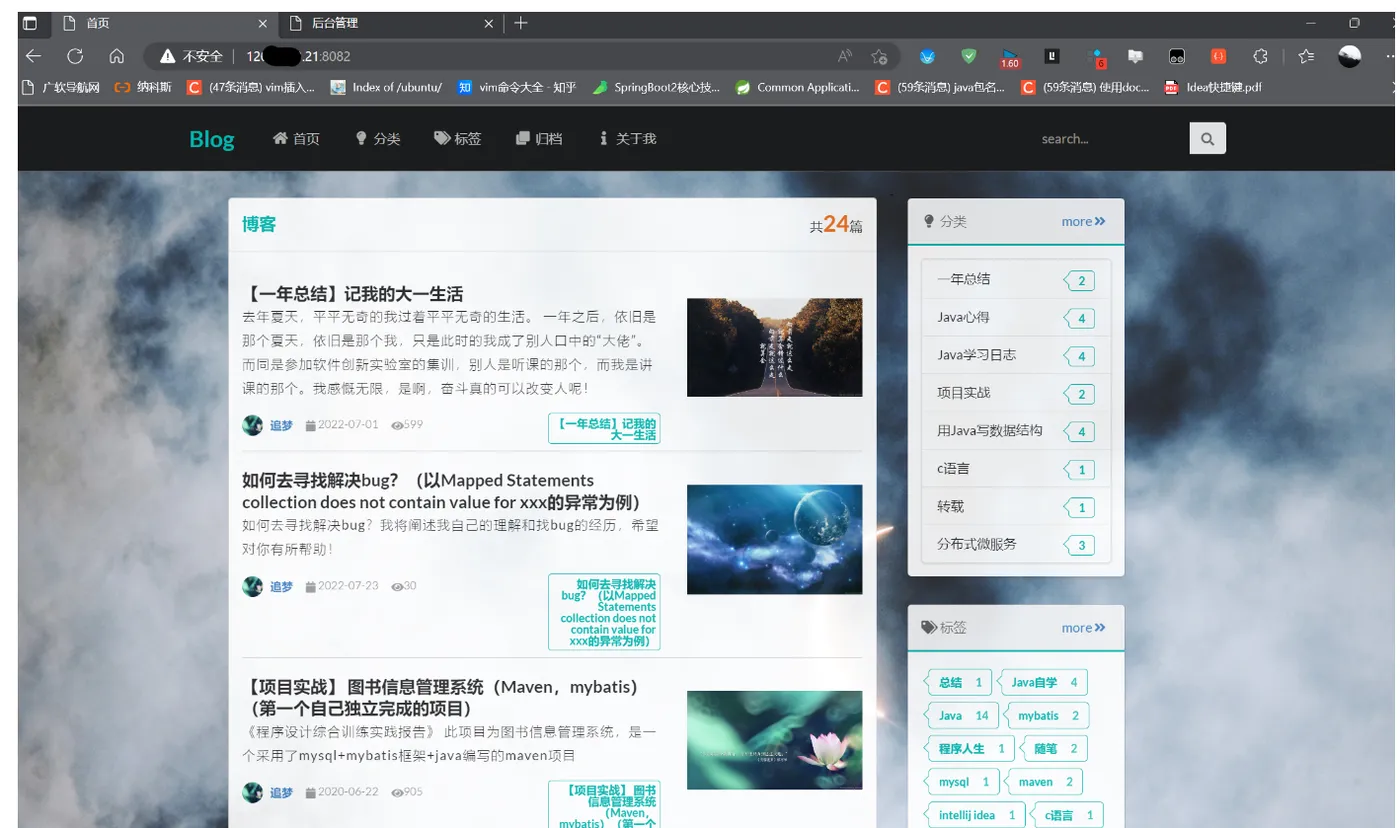This screenshot has height=828, width=1400.
Task: Click the Blog site logo
Action: pos(212,139)
